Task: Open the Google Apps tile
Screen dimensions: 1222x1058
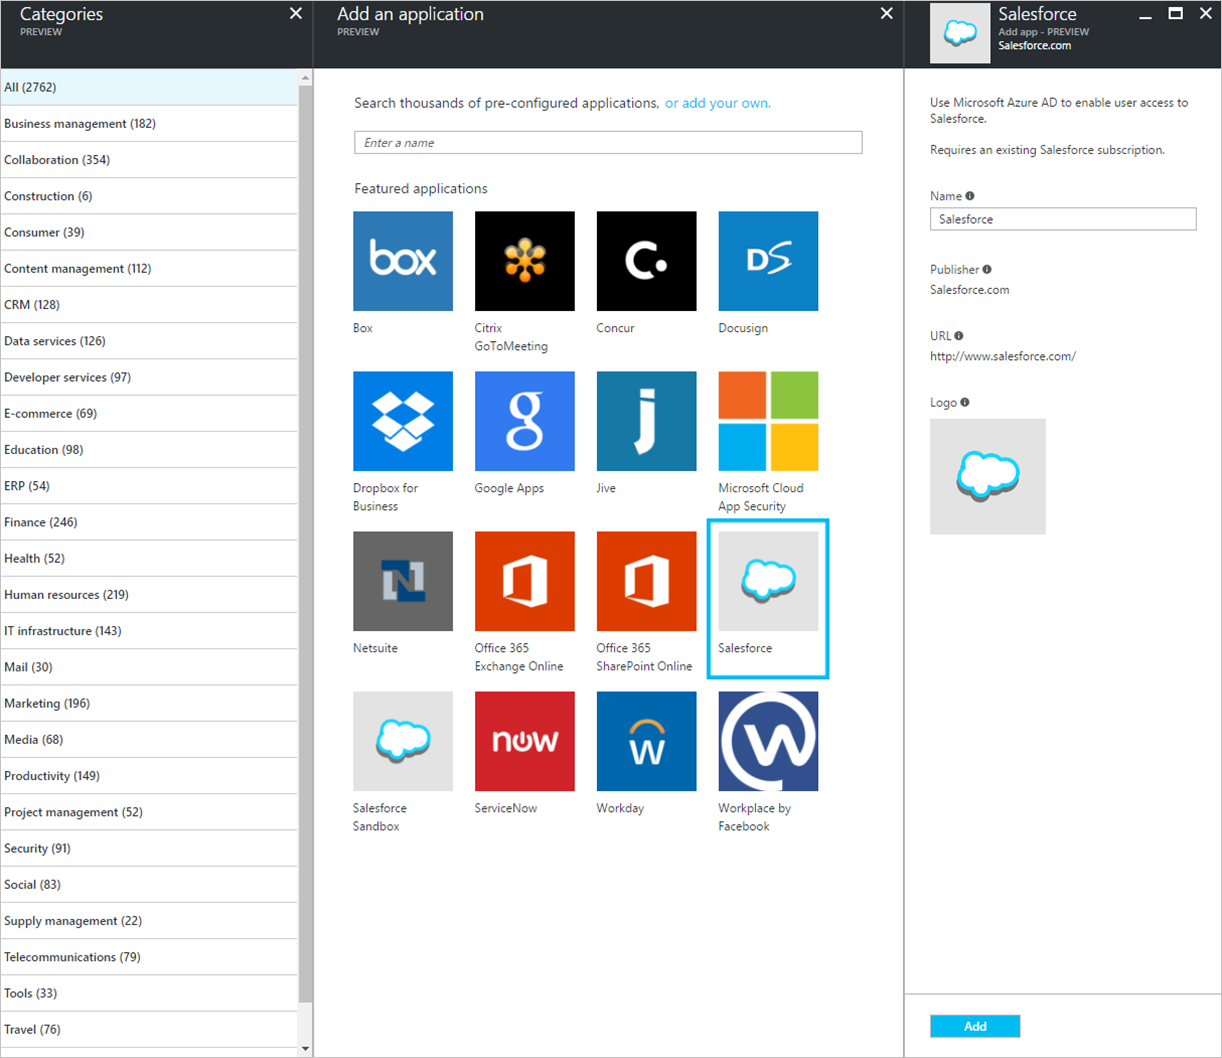Action: (x=525, y=421)
